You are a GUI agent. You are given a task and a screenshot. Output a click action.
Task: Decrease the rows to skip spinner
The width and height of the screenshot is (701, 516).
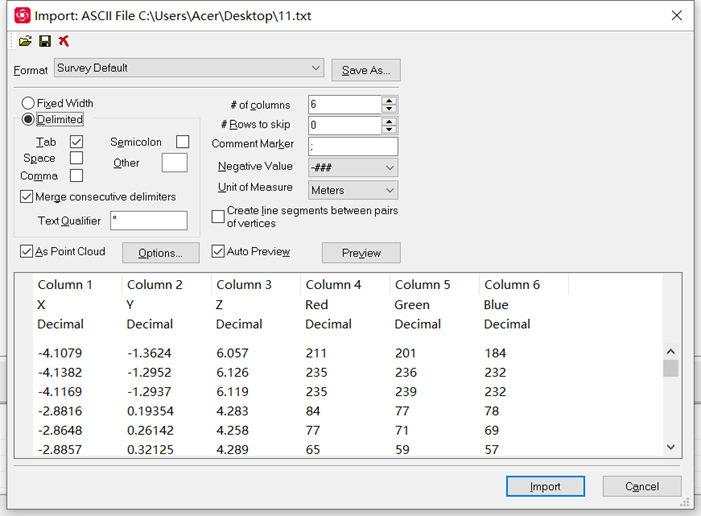tap(389, 130)
